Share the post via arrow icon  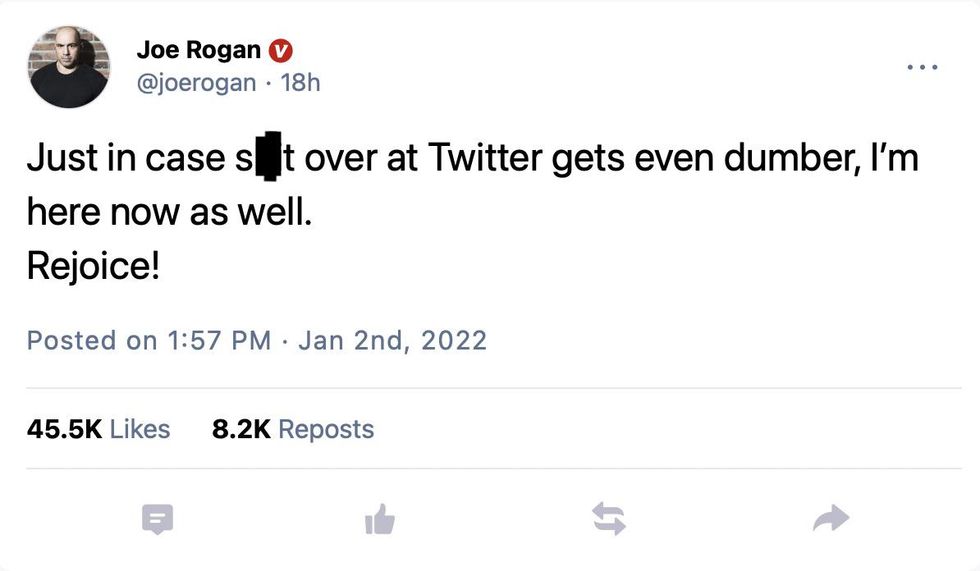tap(831, 518)
